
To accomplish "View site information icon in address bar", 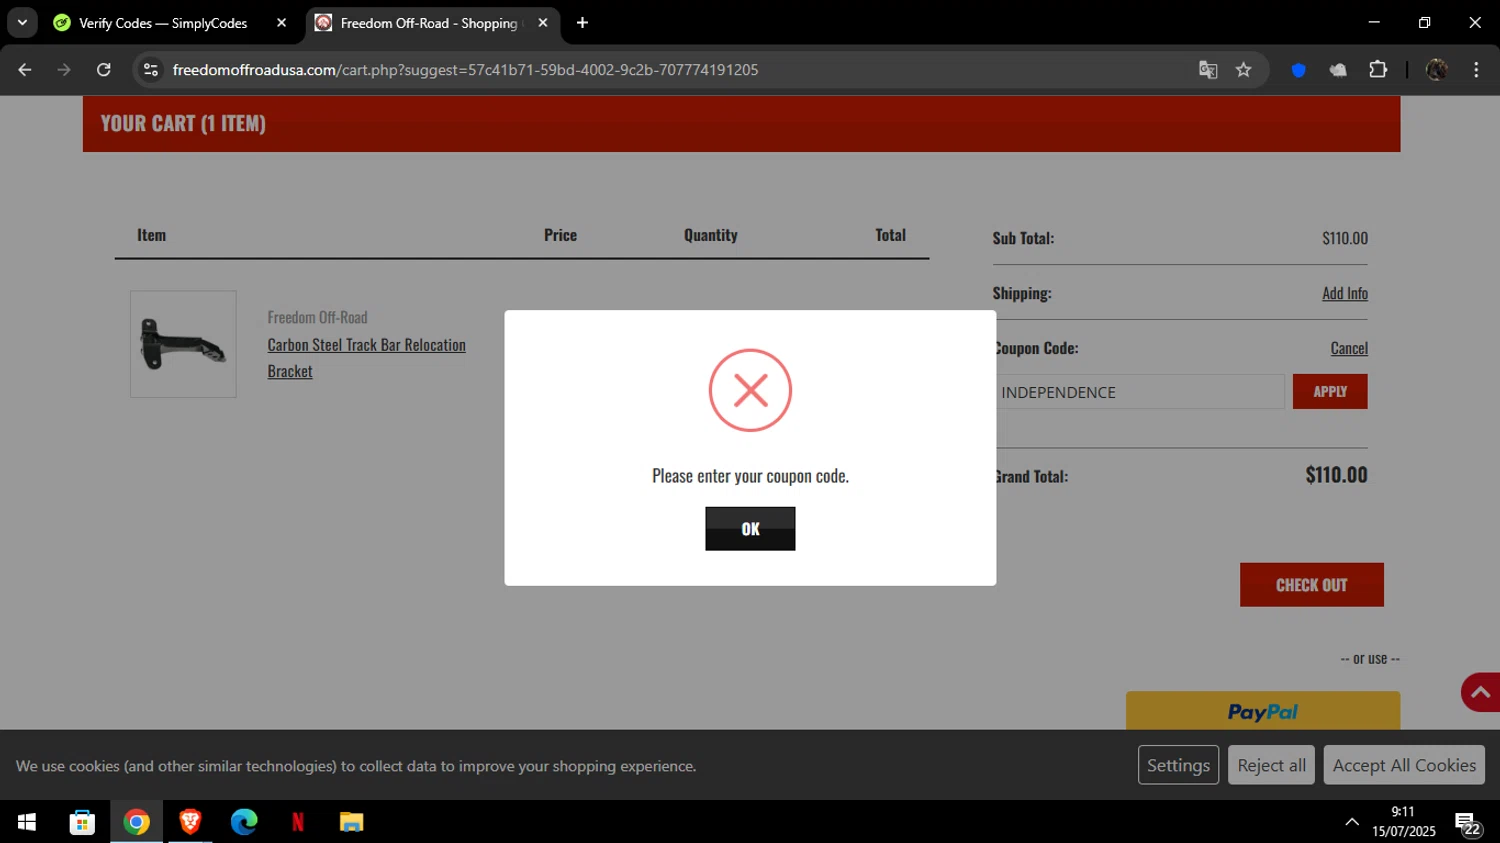I will 151,70.
